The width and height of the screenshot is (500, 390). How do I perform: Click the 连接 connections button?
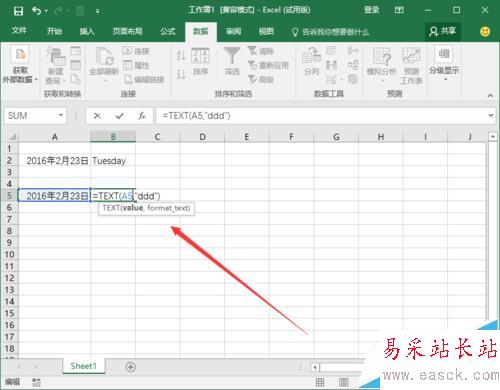tap(136, 51)
